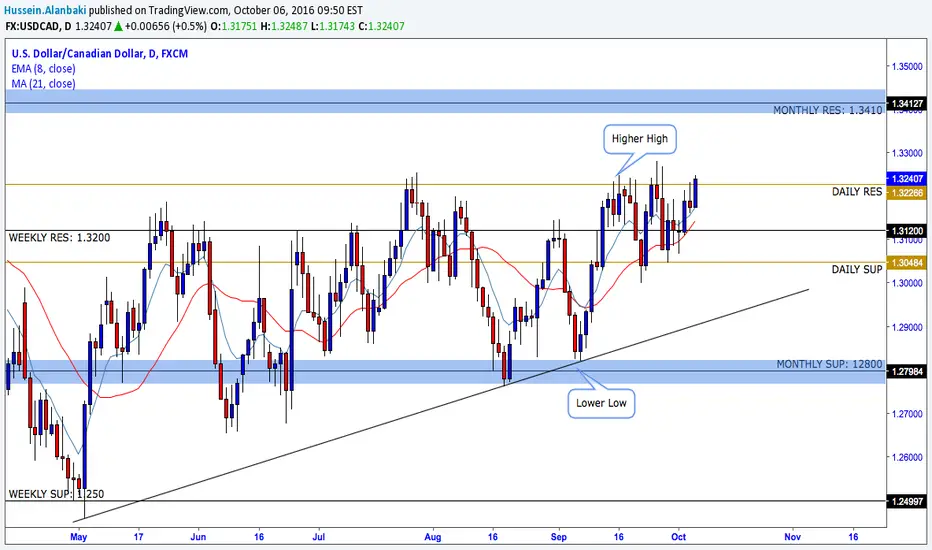Click the Lower Low callout box
Screen dimensions: 932x550
[601, 403]
